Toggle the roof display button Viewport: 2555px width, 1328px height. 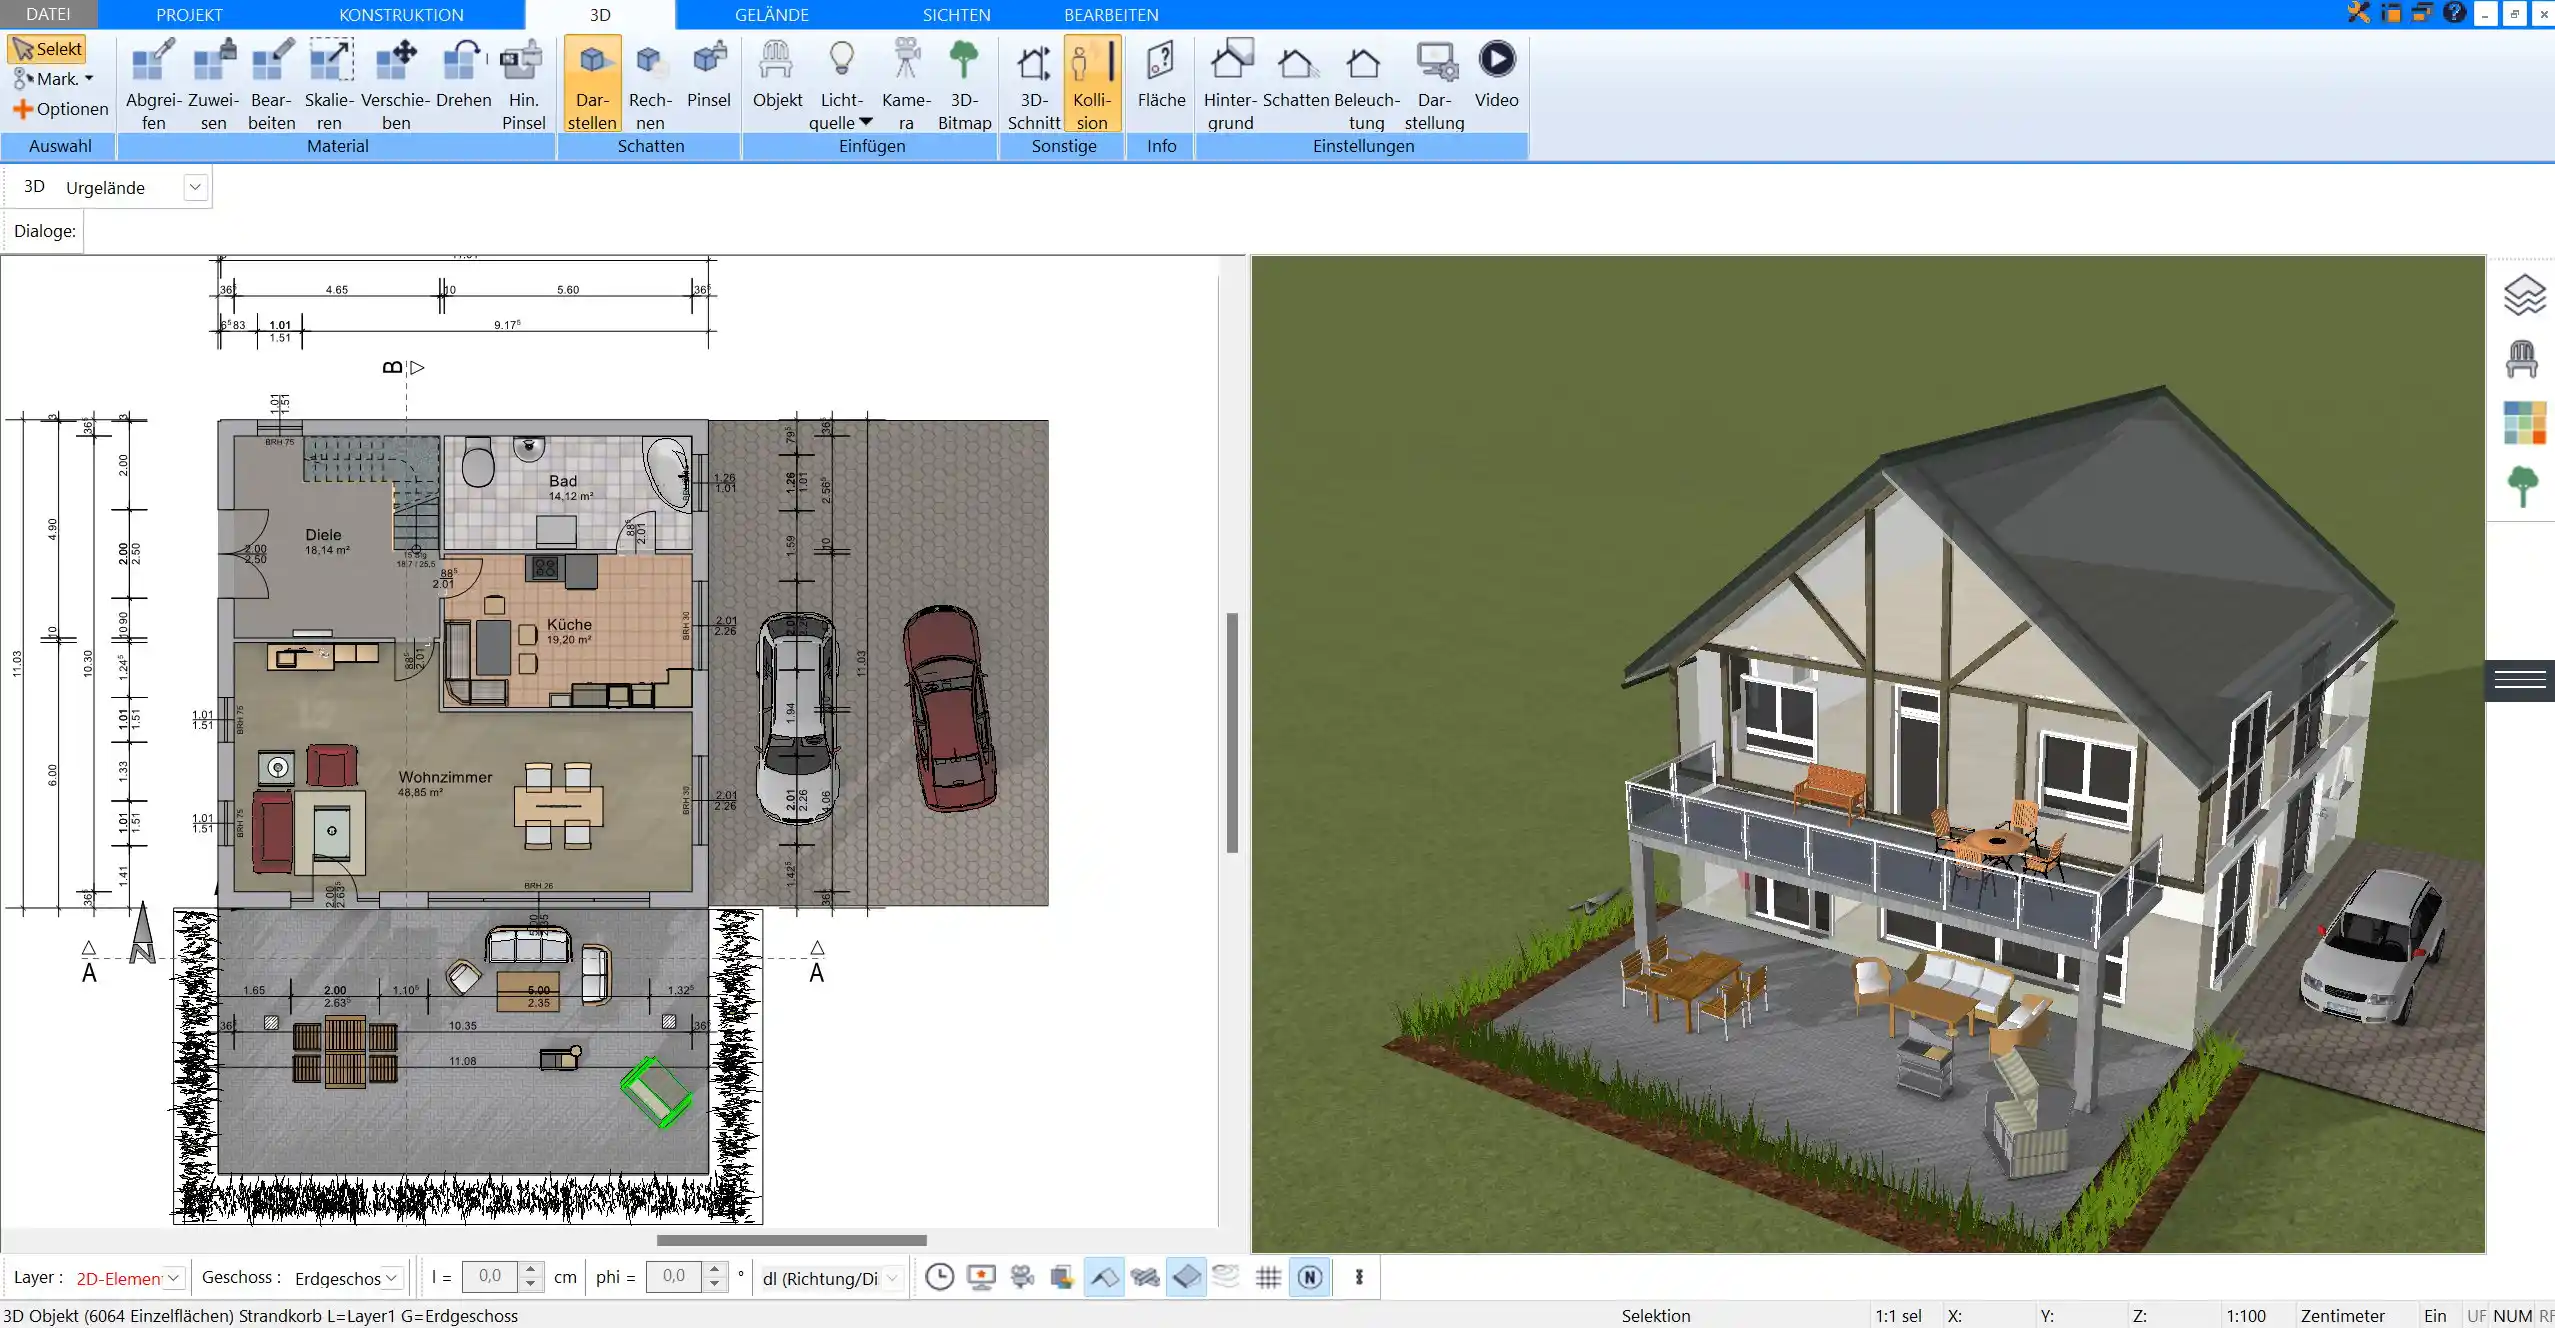tap(1104, 1277)
